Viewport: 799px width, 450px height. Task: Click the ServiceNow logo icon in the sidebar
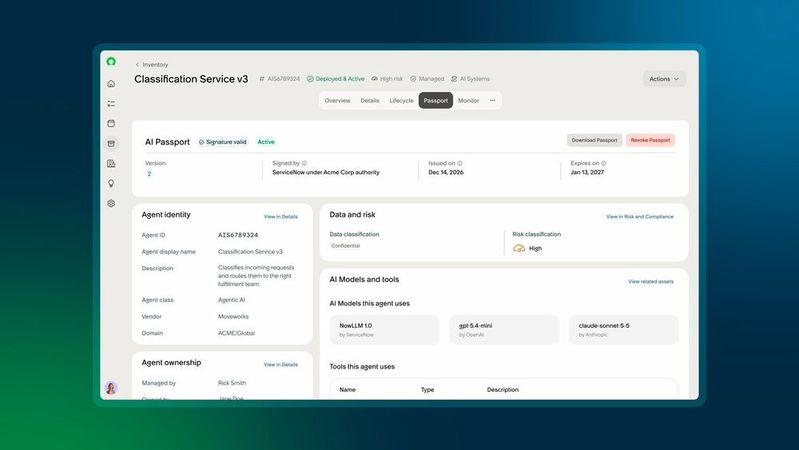click(111, 62)
